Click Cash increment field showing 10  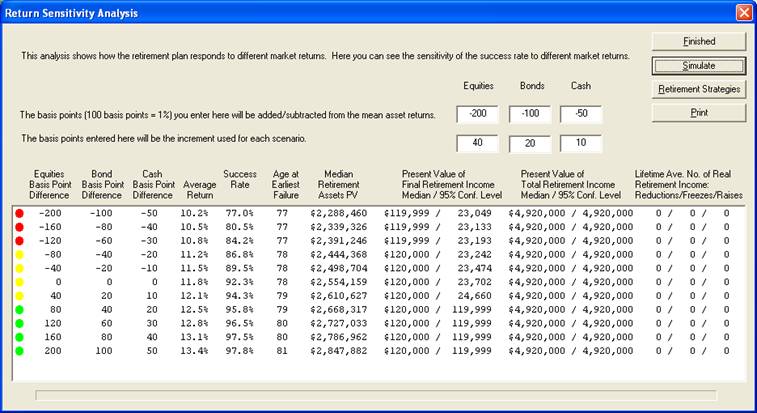click(x=579, y=143)
